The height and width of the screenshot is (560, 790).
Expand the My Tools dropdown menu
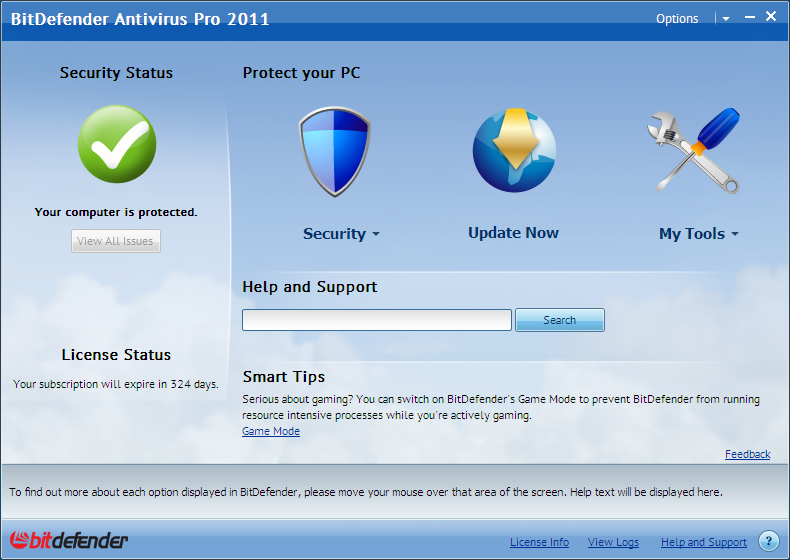(699, 234)
